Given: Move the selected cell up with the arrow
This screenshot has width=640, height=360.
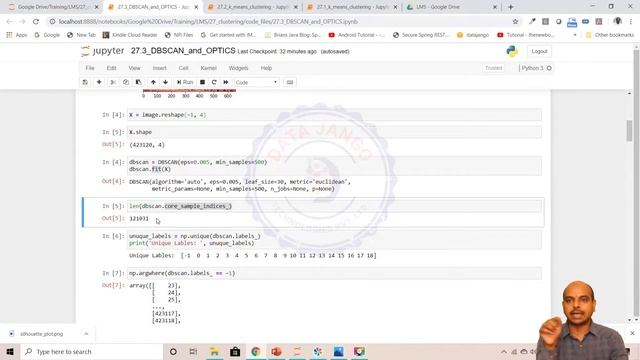Looking at the screenshot, I should pyautogui.click(x=153, y=82).
